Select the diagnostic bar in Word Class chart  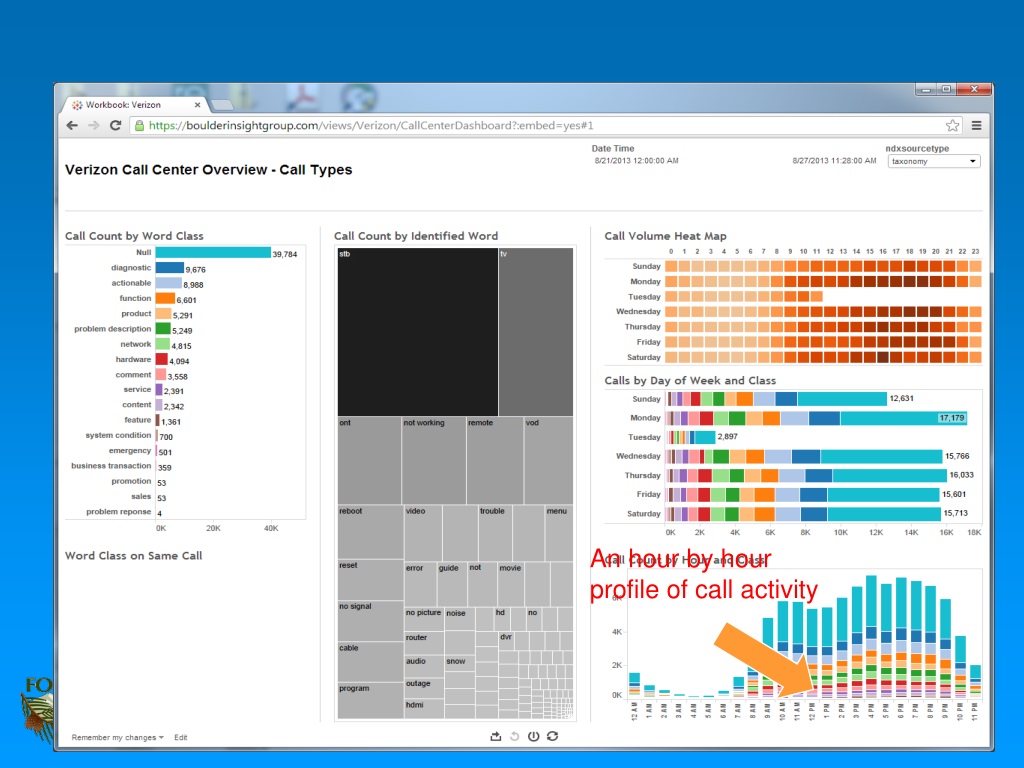170,268
